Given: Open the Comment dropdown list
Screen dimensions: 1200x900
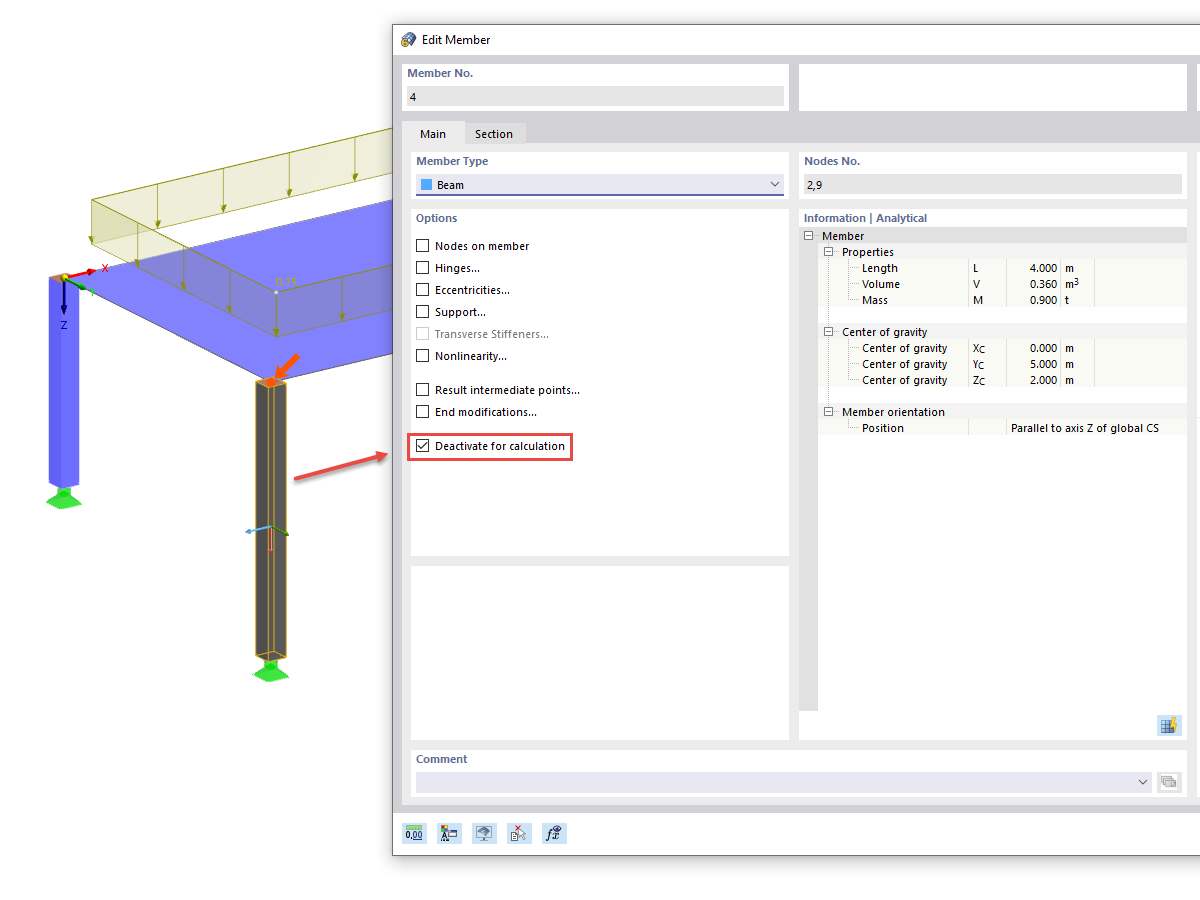Looking at the screenshot, I should tap(1143, 782).
